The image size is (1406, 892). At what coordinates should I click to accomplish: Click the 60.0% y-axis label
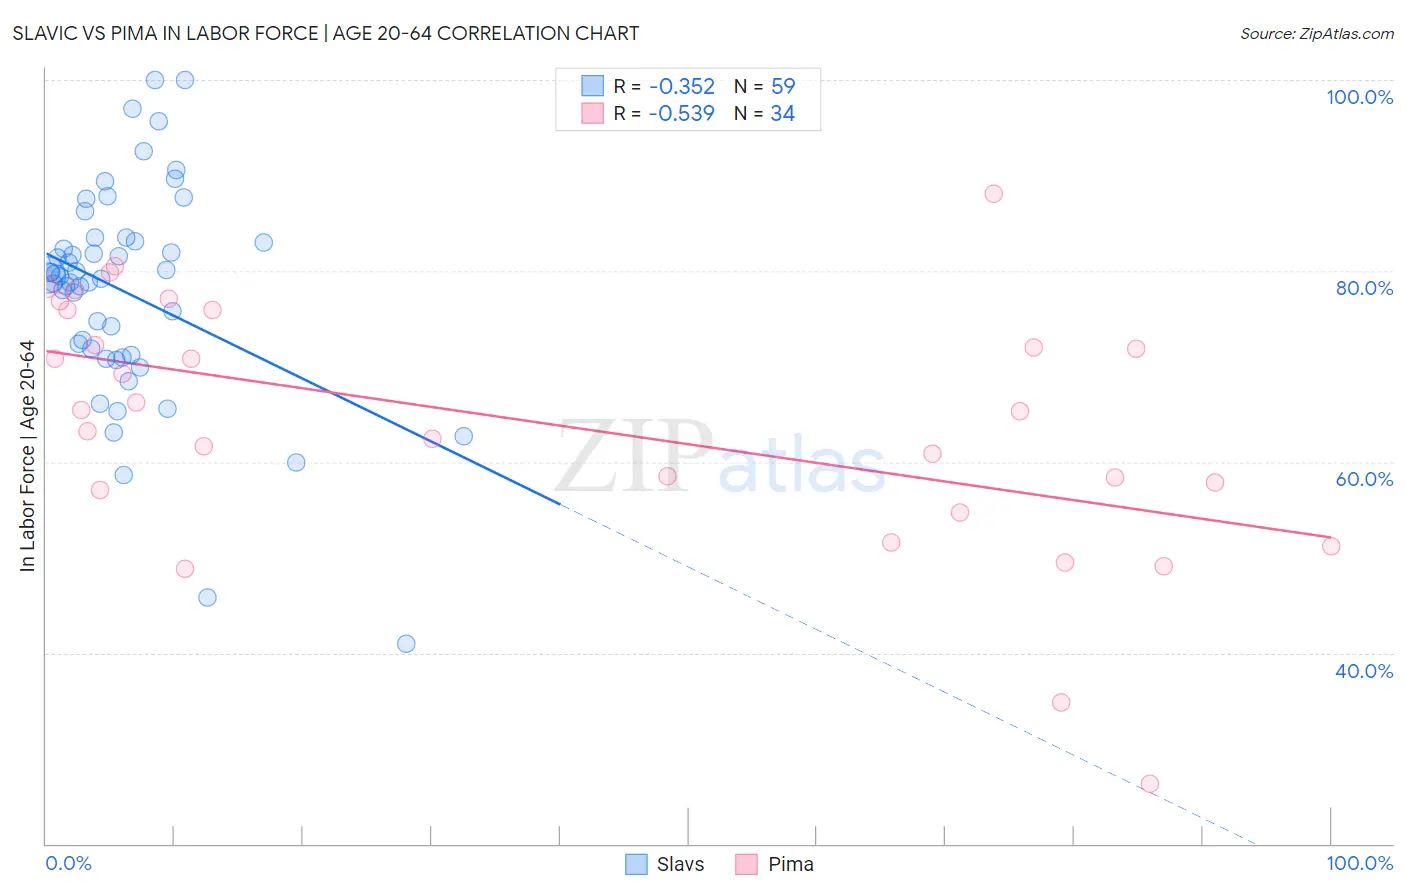1364,479
